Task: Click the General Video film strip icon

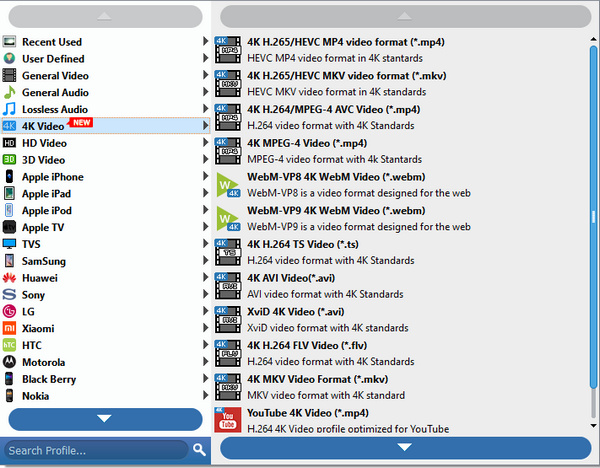Action: click(x=9, y=75)
